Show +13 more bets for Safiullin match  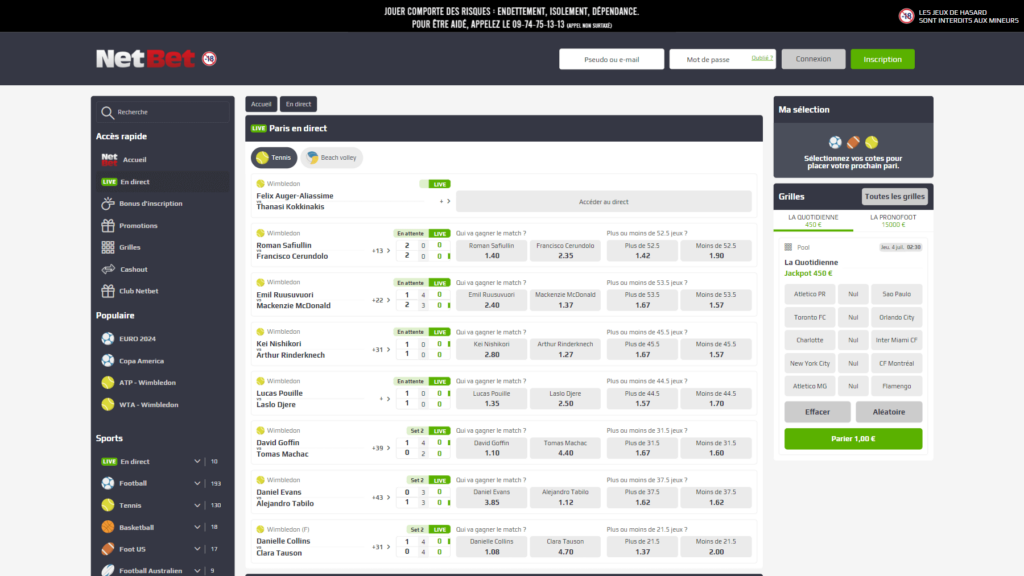pyautogui.click(x=381, y=251)
